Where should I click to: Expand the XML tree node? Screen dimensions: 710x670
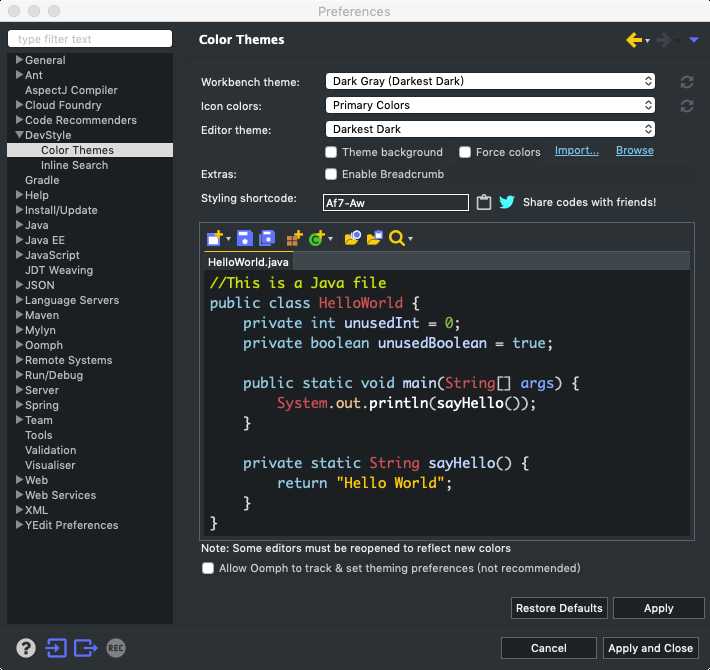tap(19, 509)
